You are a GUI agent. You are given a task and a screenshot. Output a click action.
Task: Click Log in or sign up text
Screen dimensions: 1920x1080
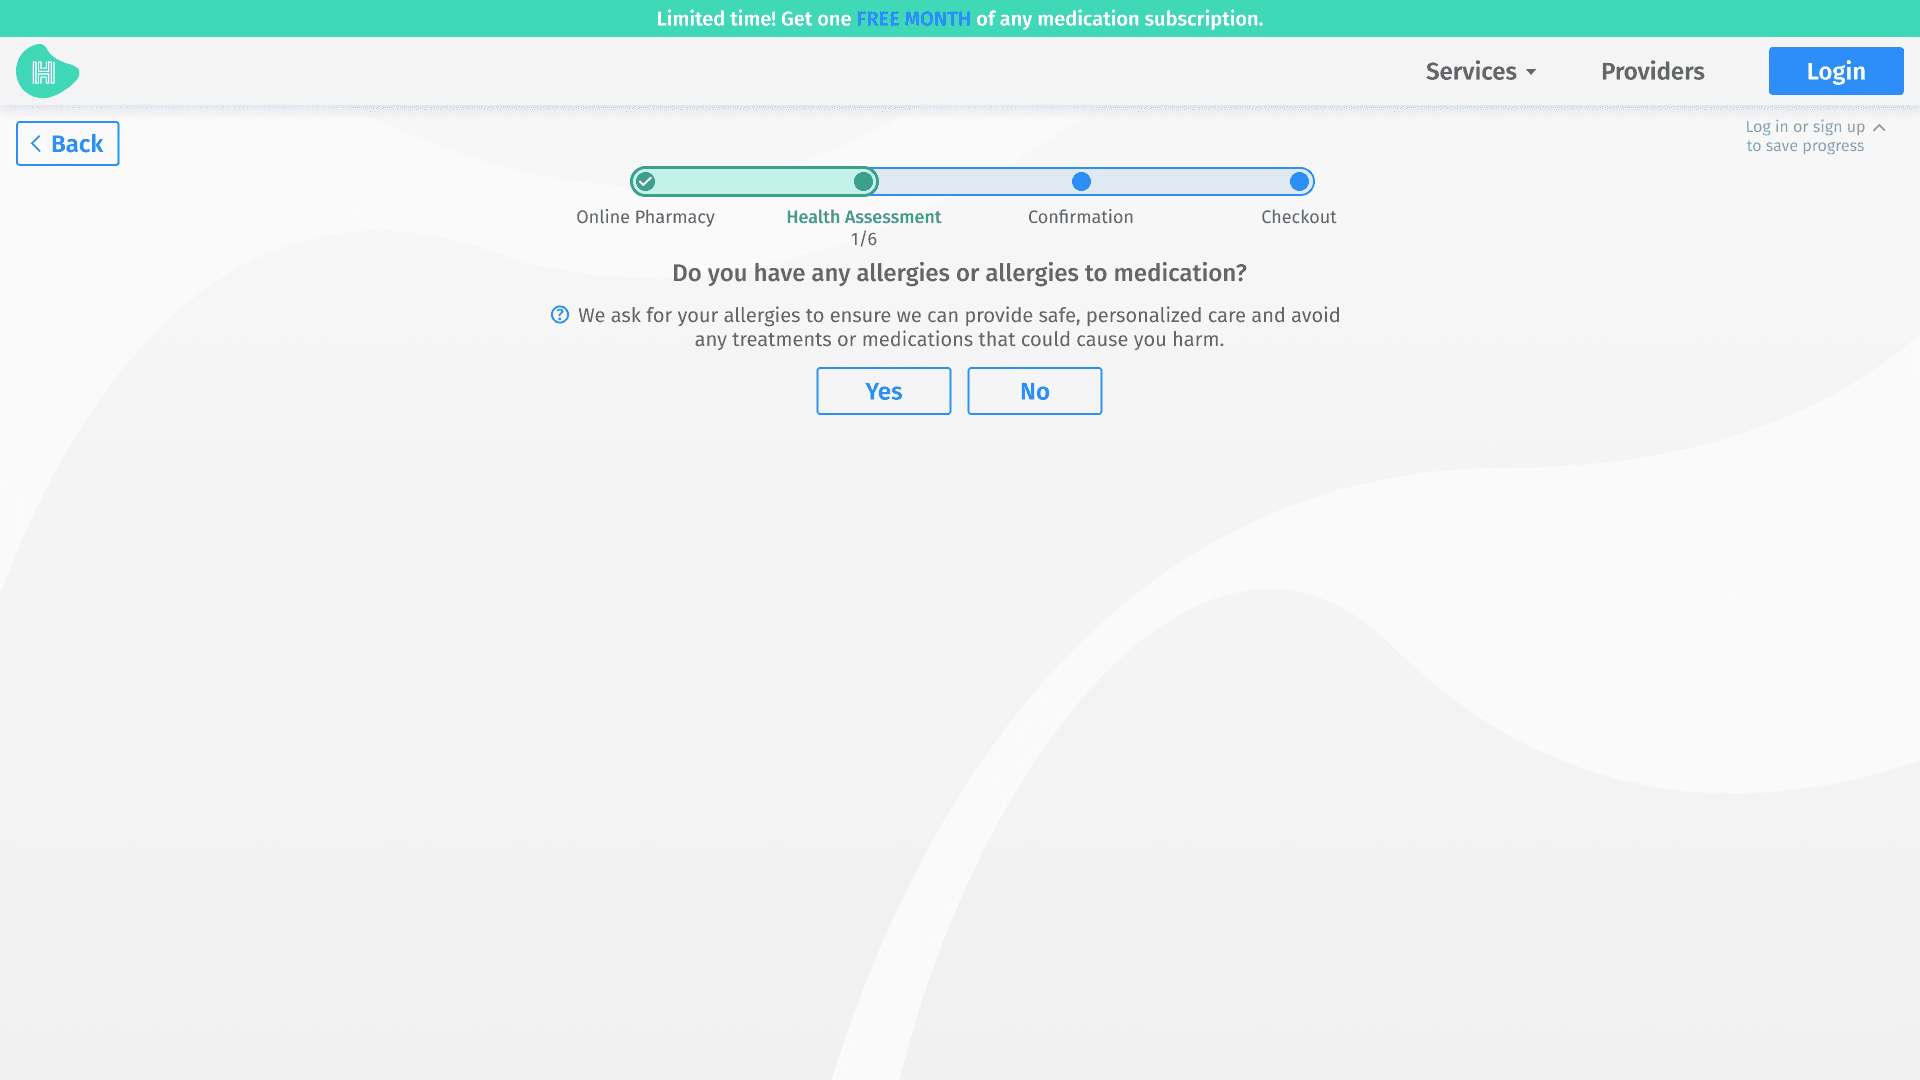(x=1804, y=127)
